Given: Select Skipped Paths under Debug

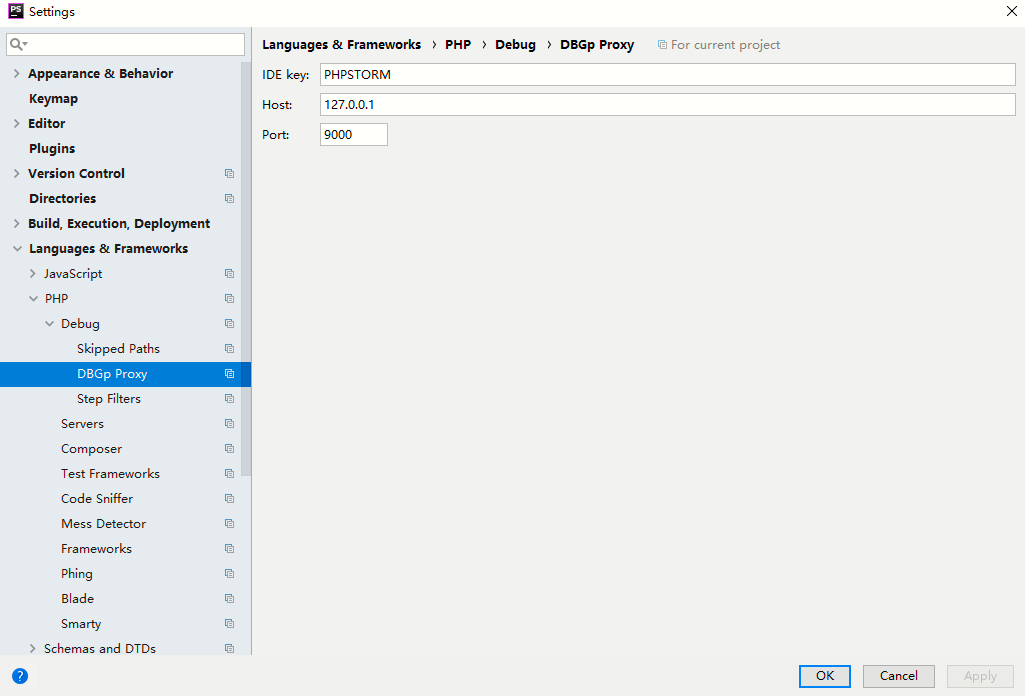Looking at the screenshot, I should [x=118, y=349].
